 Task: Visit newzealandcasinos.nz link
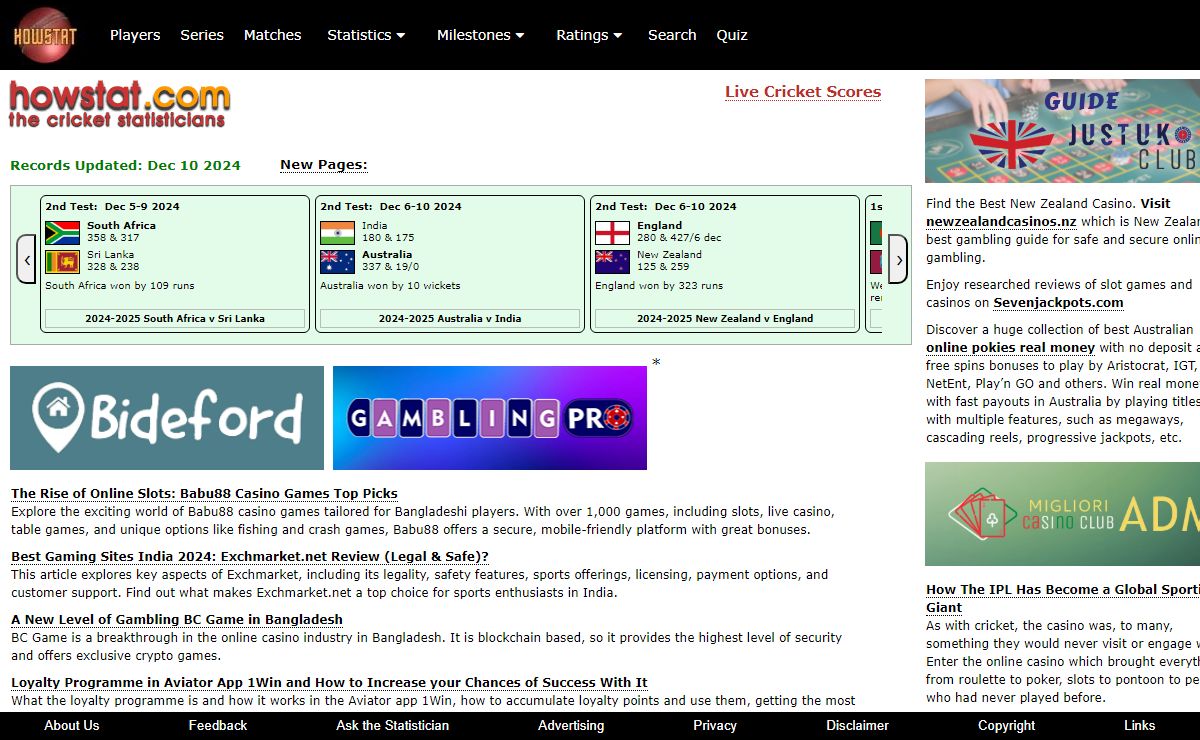point(1001,222)
